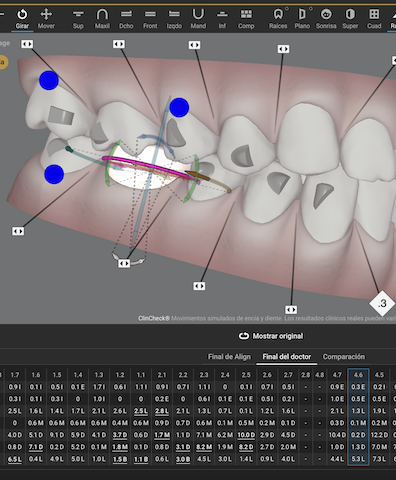
Task: Toggle Raíces roots display
Action: pyautogui.click(x=278, y=19)
